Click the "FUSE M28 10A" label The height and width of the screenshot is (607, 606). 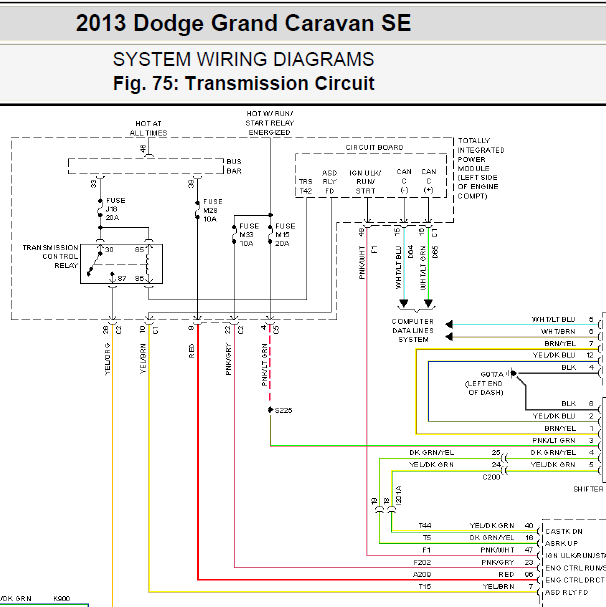tap(213, 210)
